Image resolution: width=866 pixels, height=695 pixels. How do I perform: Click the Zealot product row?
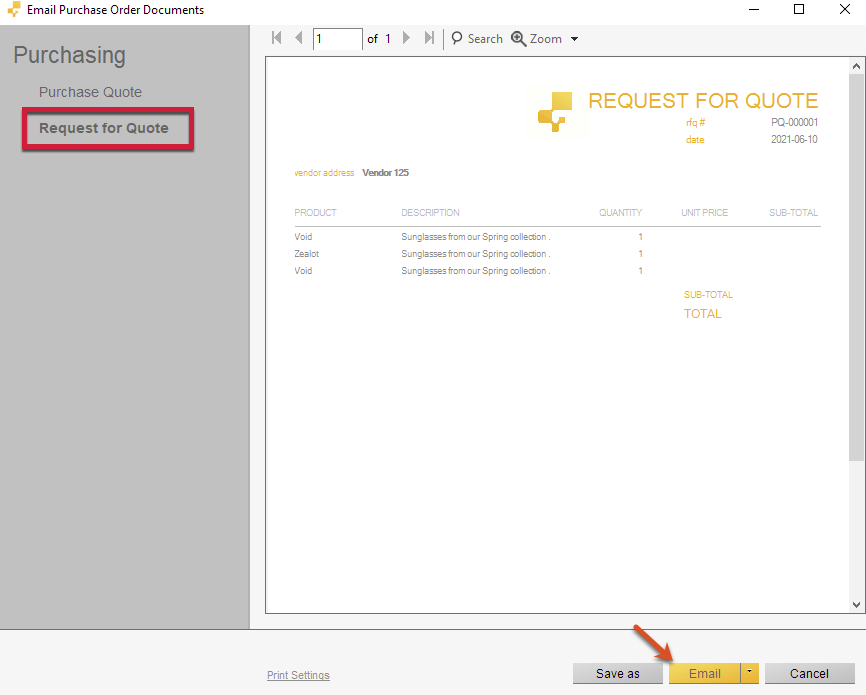[557, 254]
